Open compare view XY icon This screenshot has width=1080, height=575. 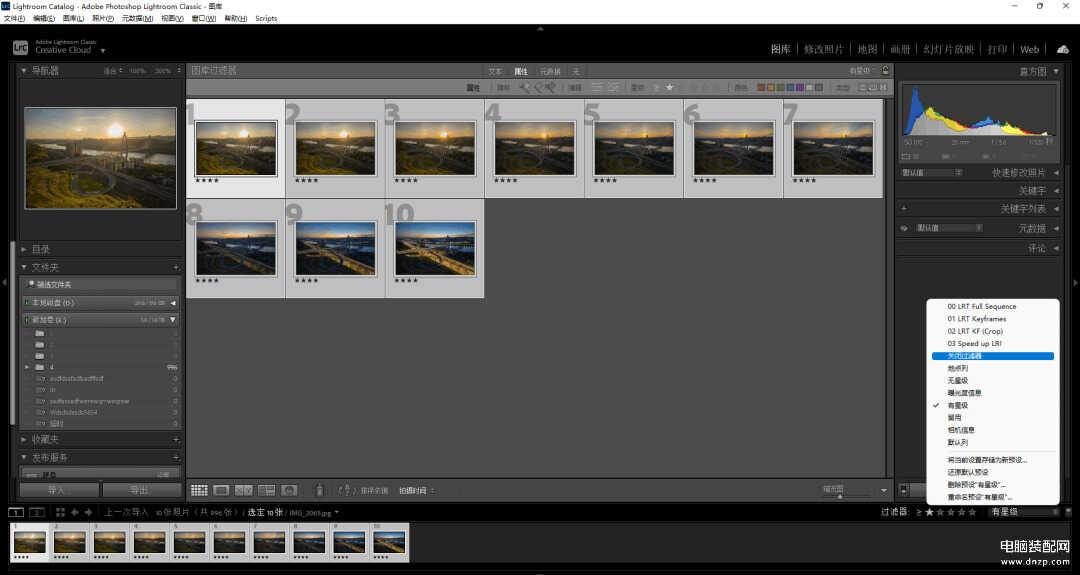click(244, 490)
